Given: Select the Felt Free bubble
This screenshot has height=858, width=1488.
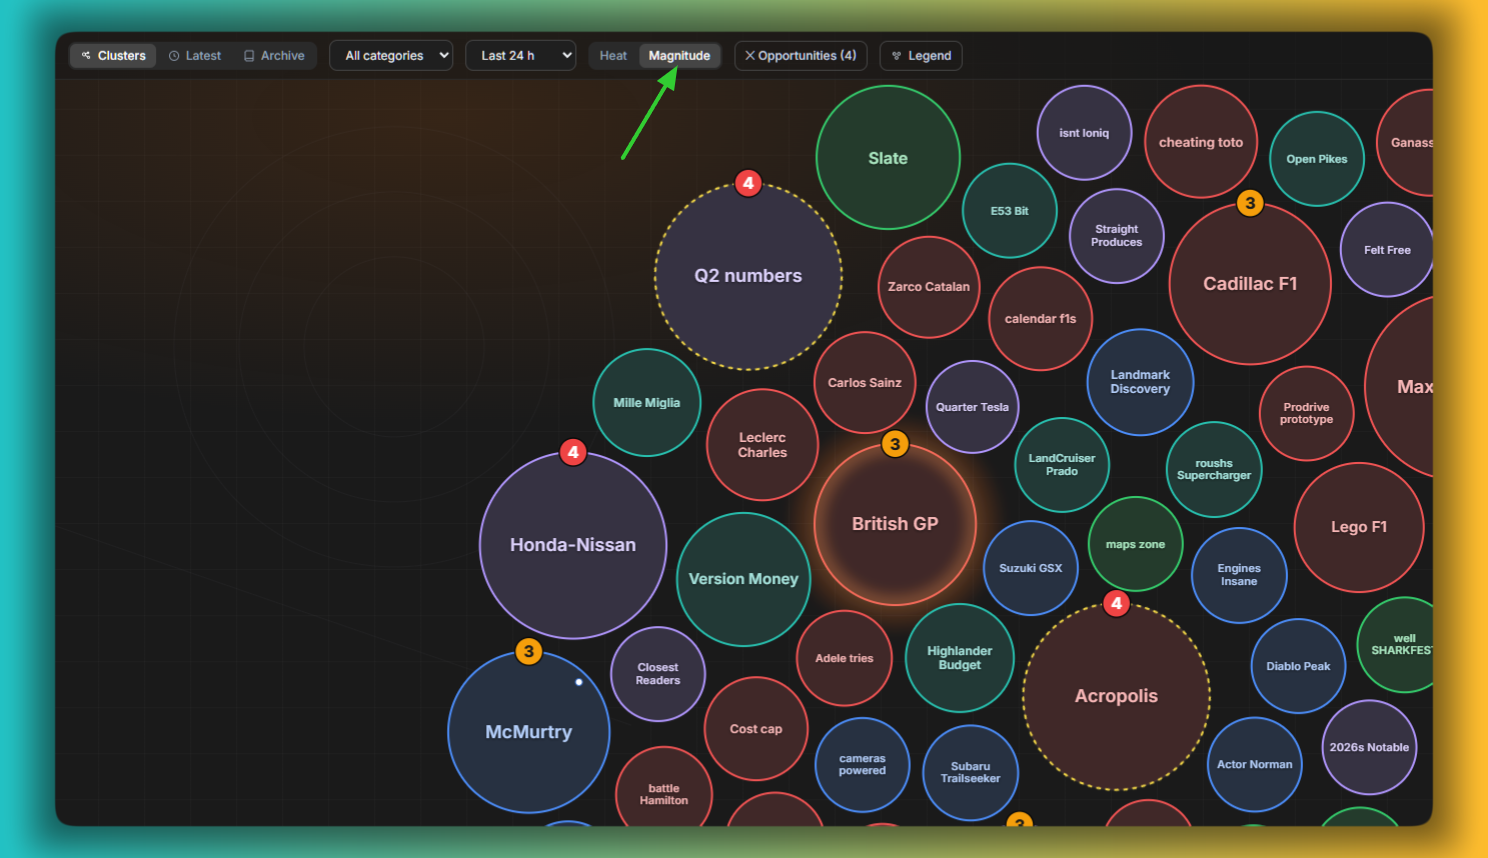Looking at the screenshot, I should click(1387, 250).
